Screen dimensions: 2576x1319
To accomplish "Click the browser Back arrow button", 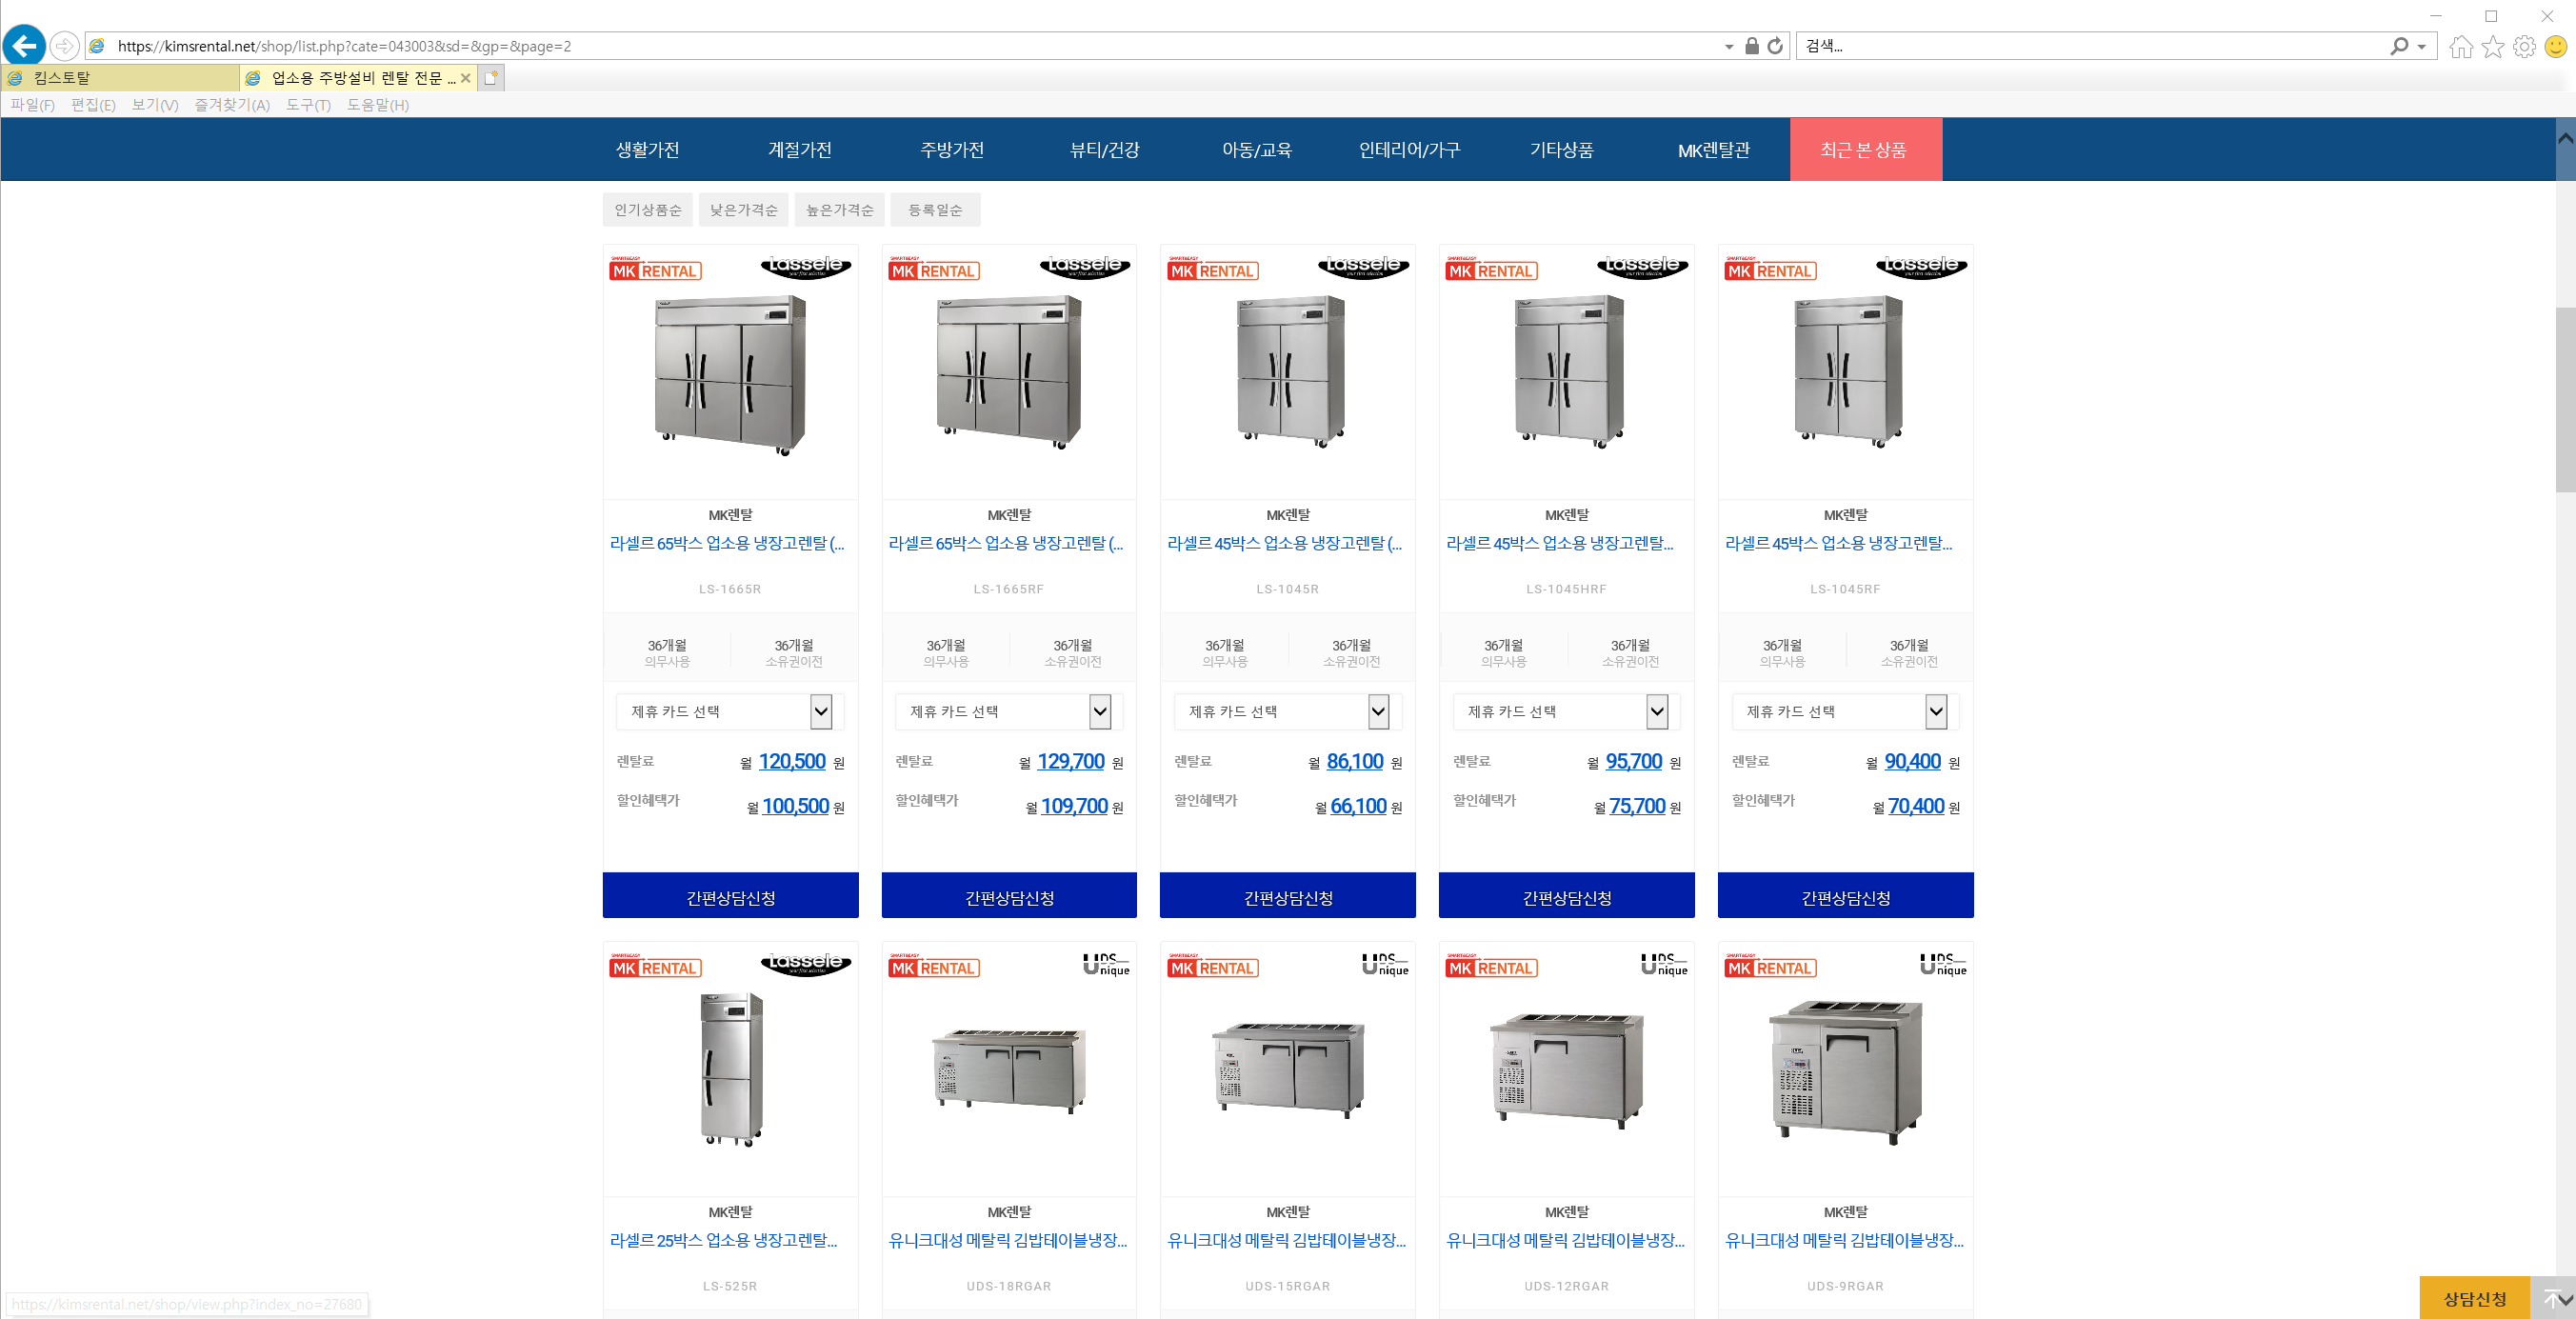I will 24,46.
